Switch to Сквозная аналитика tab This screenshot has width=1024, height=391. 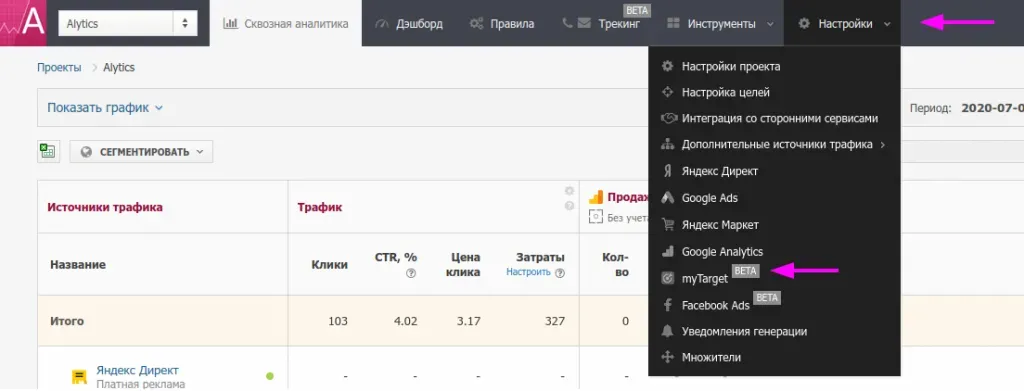pos(285,23)
